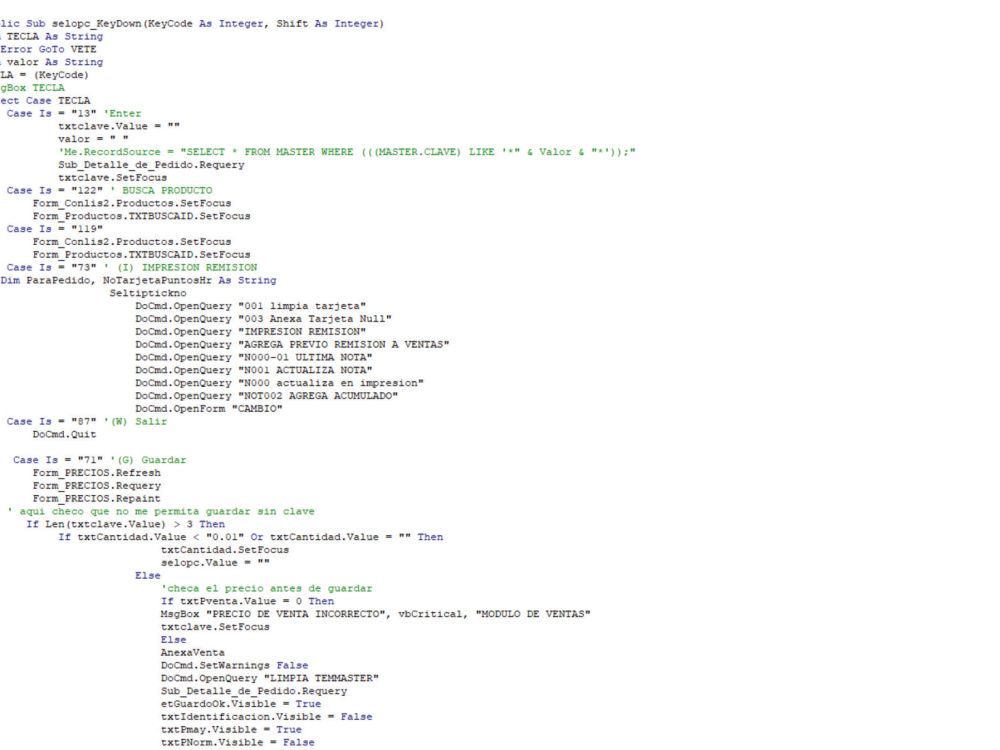Click "AGREGA PREVIO REMISION A VENTAS" query line
This screenshot has height=750, width=1000.
(x=292, y=344)
